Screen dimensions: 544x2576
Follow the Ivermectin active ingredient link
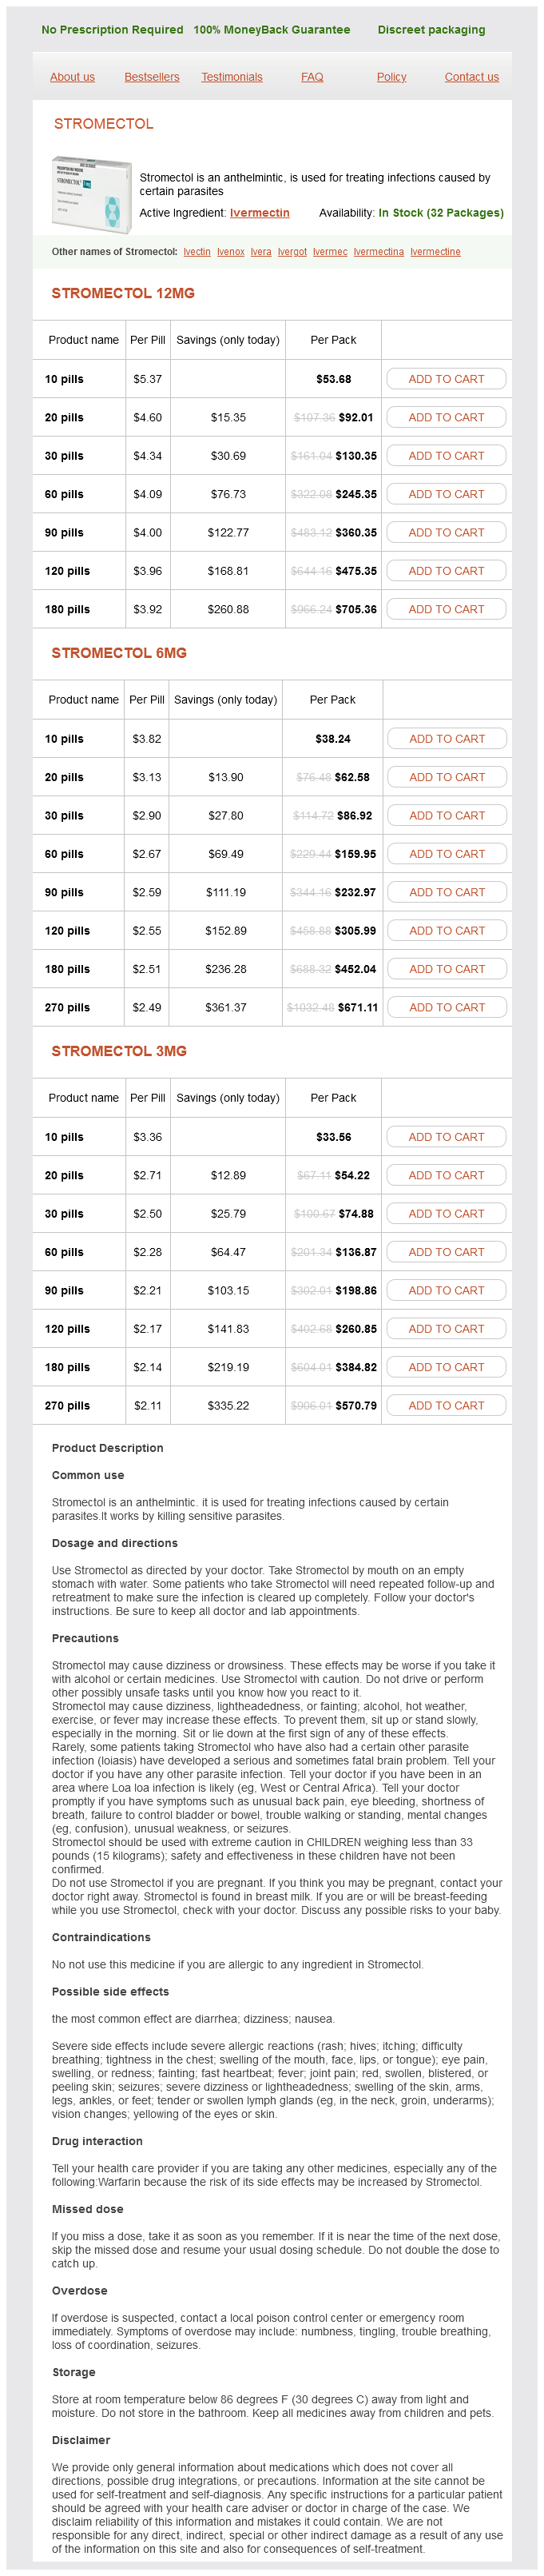coord(260,213)
